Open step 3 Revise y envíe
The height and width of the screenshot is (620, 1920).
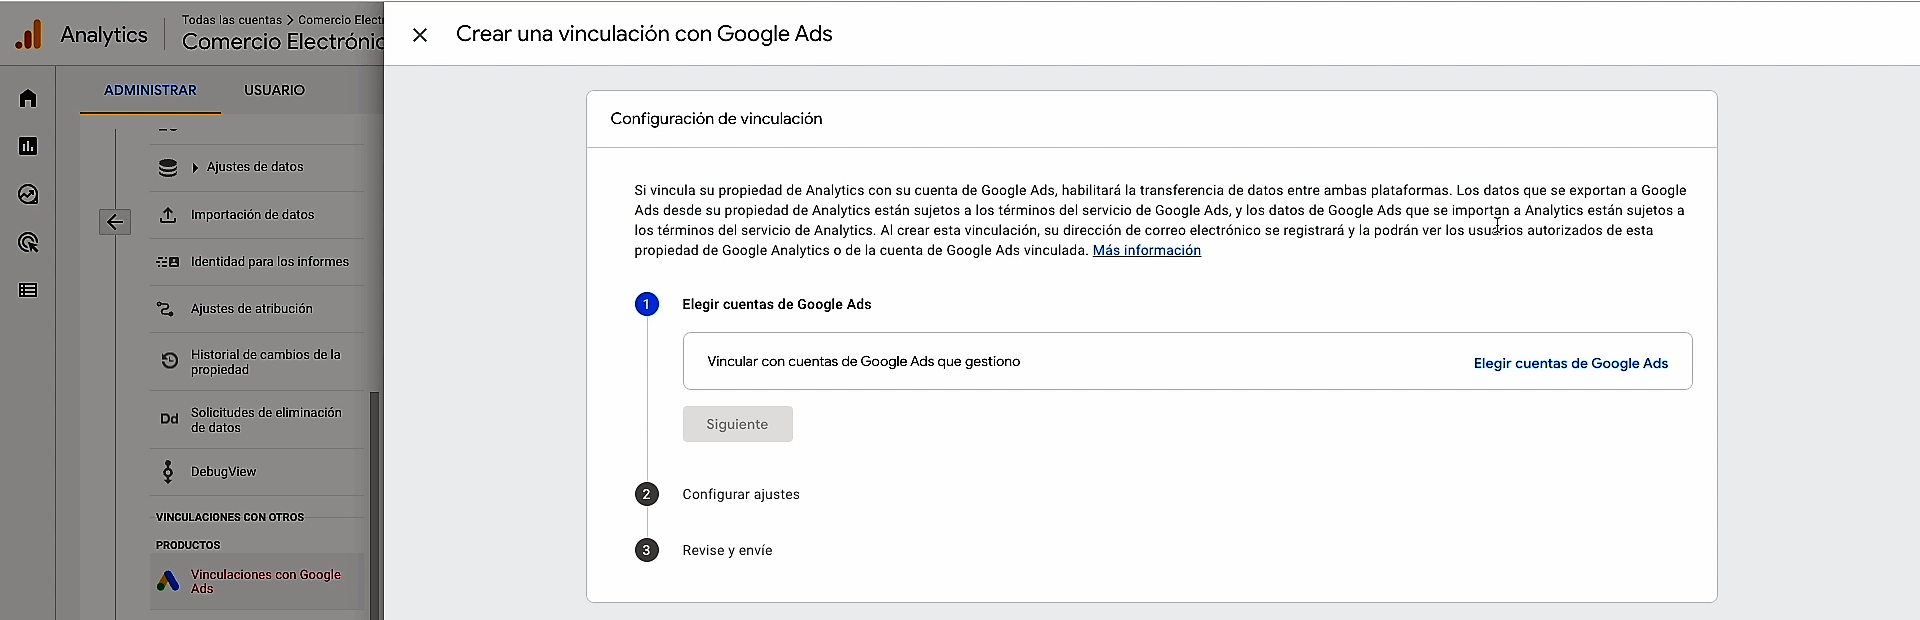tap(727, 550)
